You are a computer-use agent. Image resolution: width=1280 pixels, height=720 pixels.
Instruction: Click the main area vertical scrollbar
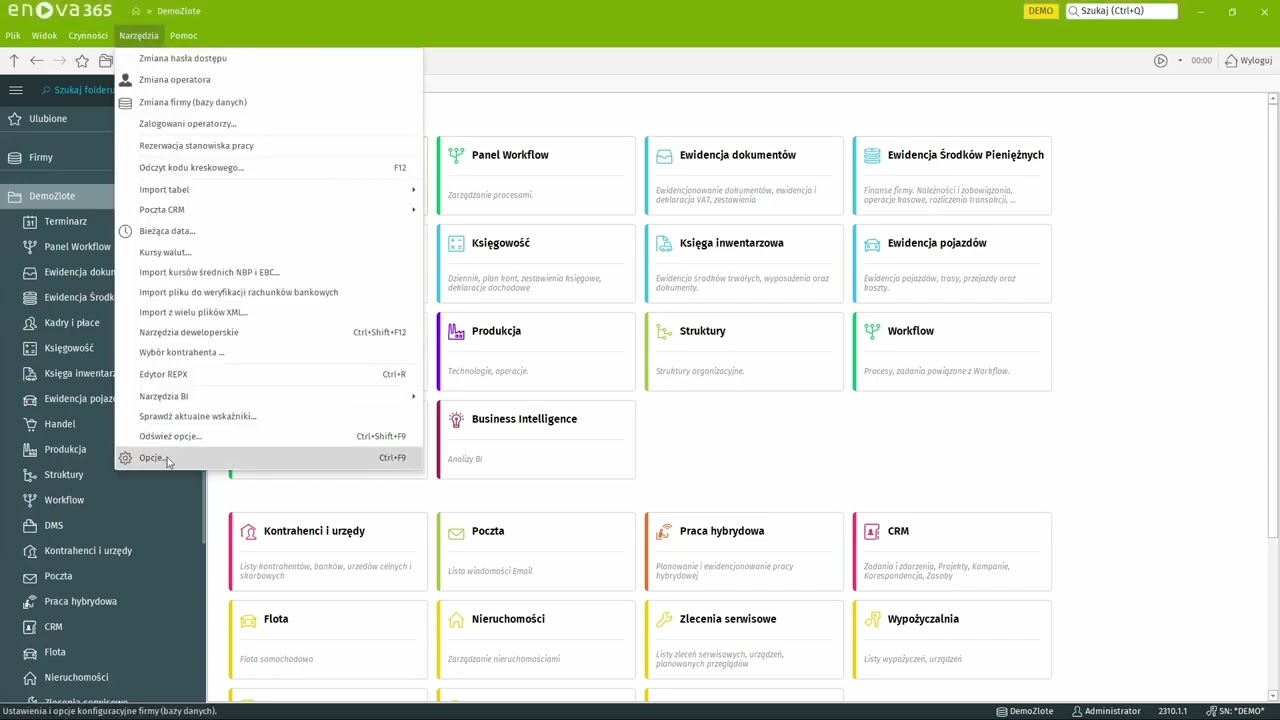pos(1273,395)
